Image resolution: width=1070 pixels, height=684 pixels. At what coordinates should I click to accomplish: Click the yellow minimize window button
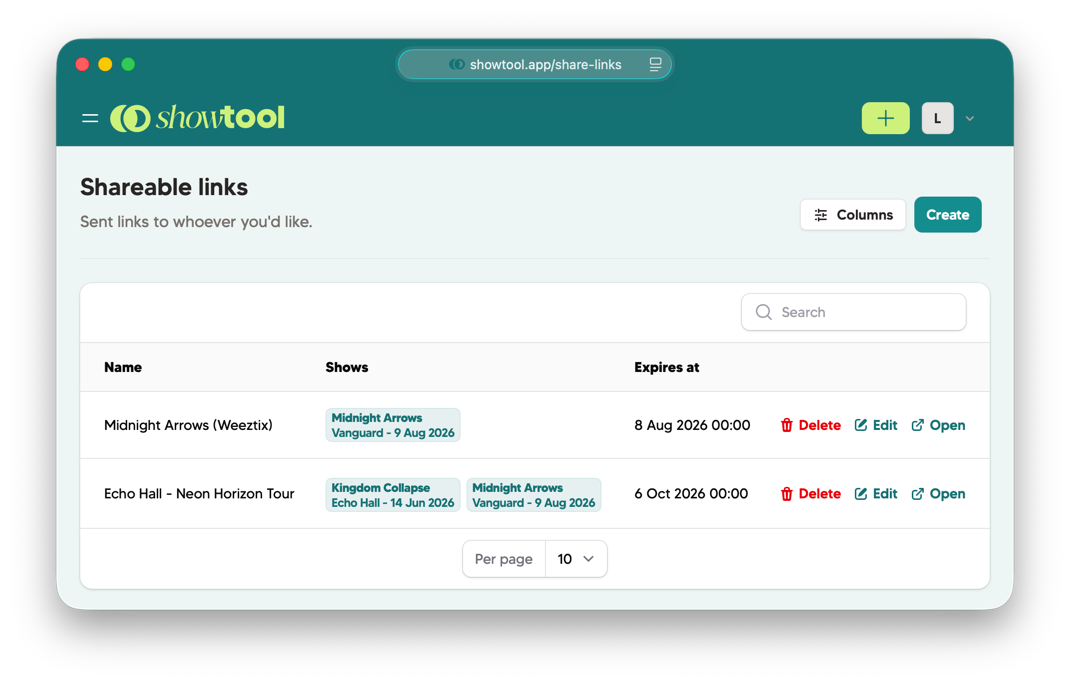pyautogui.click(x=105, y=64)
